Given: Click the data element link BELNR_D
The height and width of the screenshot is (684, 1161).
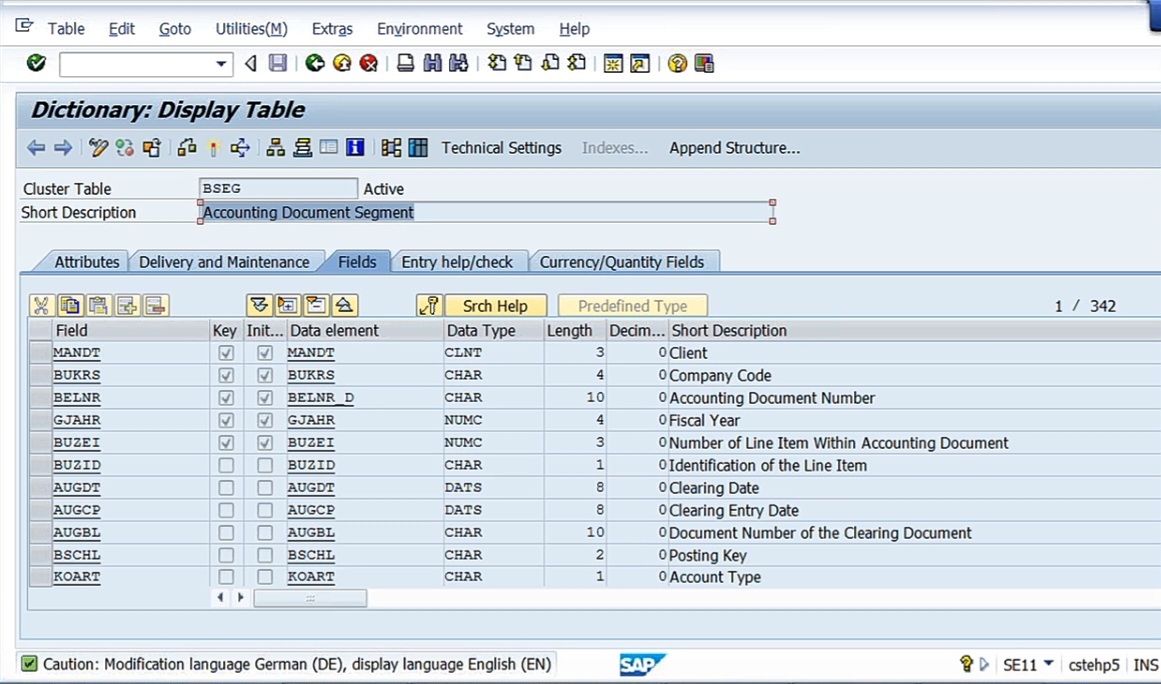Looking at the screenshot, I should pos(321,398).
